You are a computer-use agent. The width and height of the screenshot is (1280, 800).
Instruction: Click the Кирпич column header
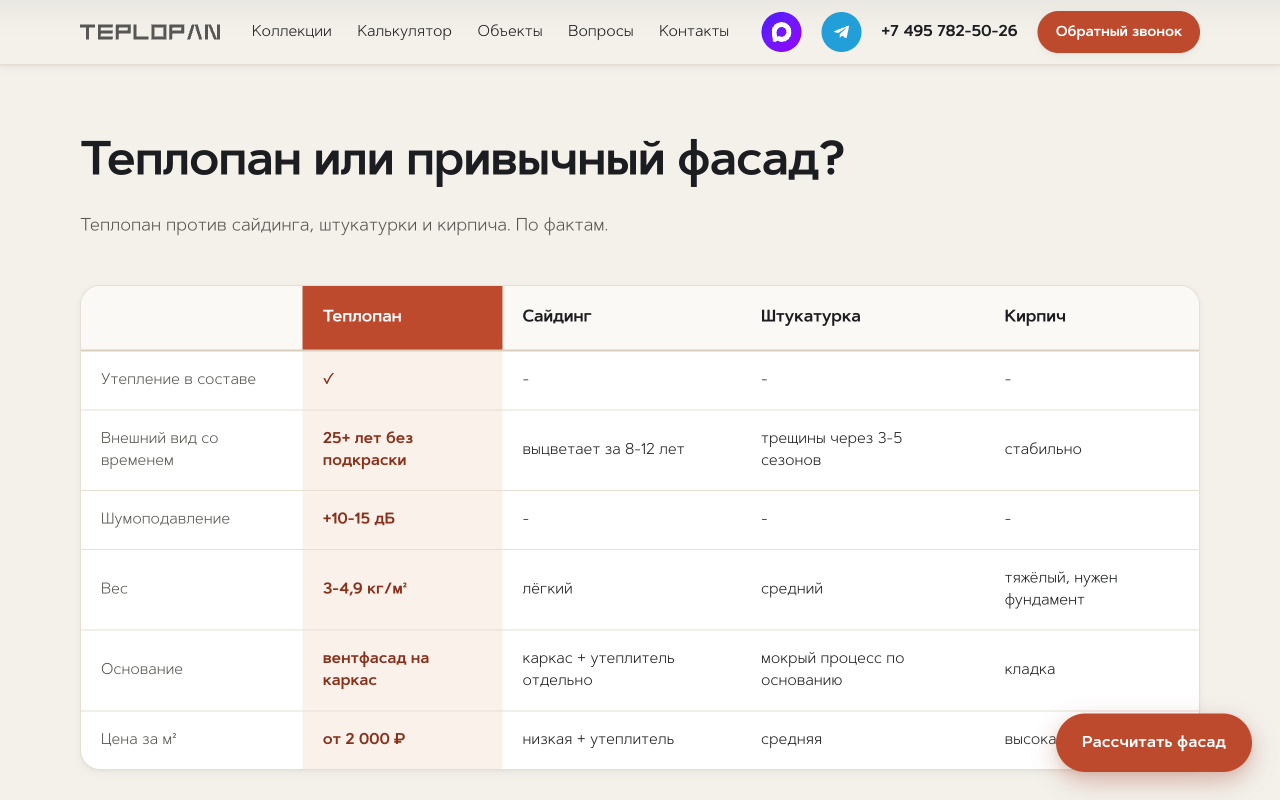(1035, 316)
